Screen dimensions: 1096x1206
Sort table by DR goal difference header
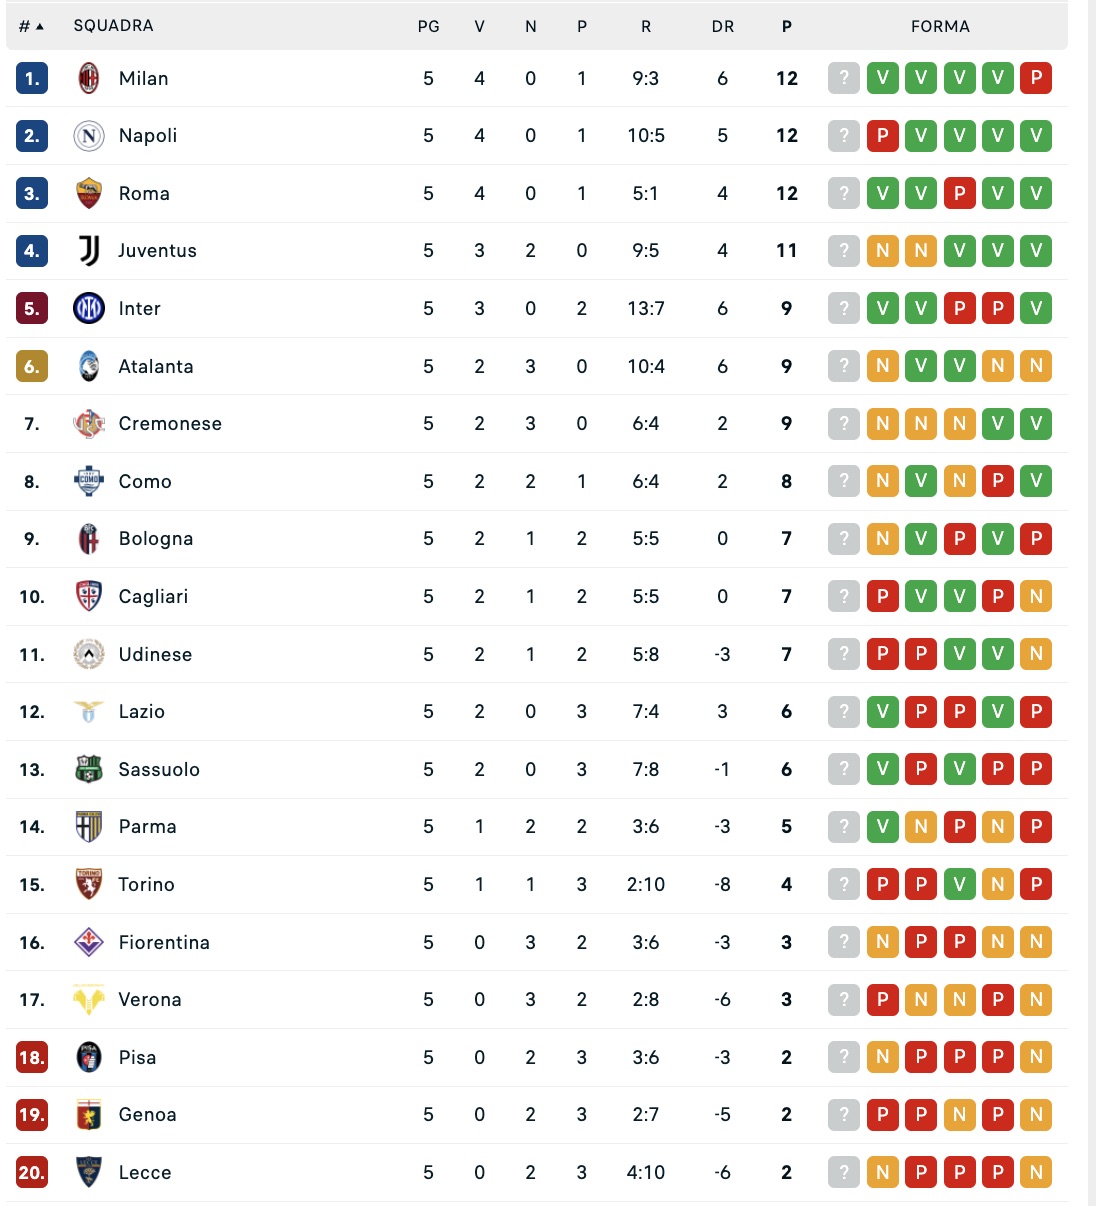tap(722, 27)
